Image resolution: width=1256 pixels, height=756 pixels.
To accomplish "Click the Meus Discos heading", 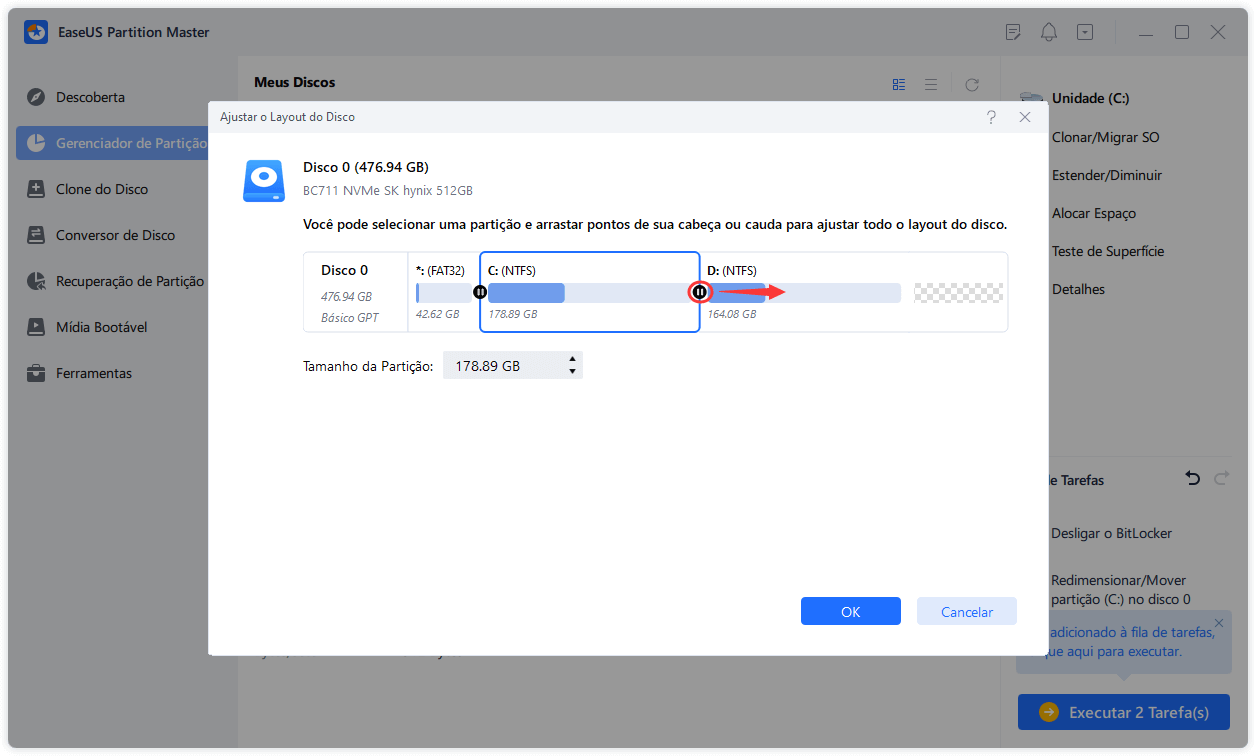I will [x=295, y=82].
